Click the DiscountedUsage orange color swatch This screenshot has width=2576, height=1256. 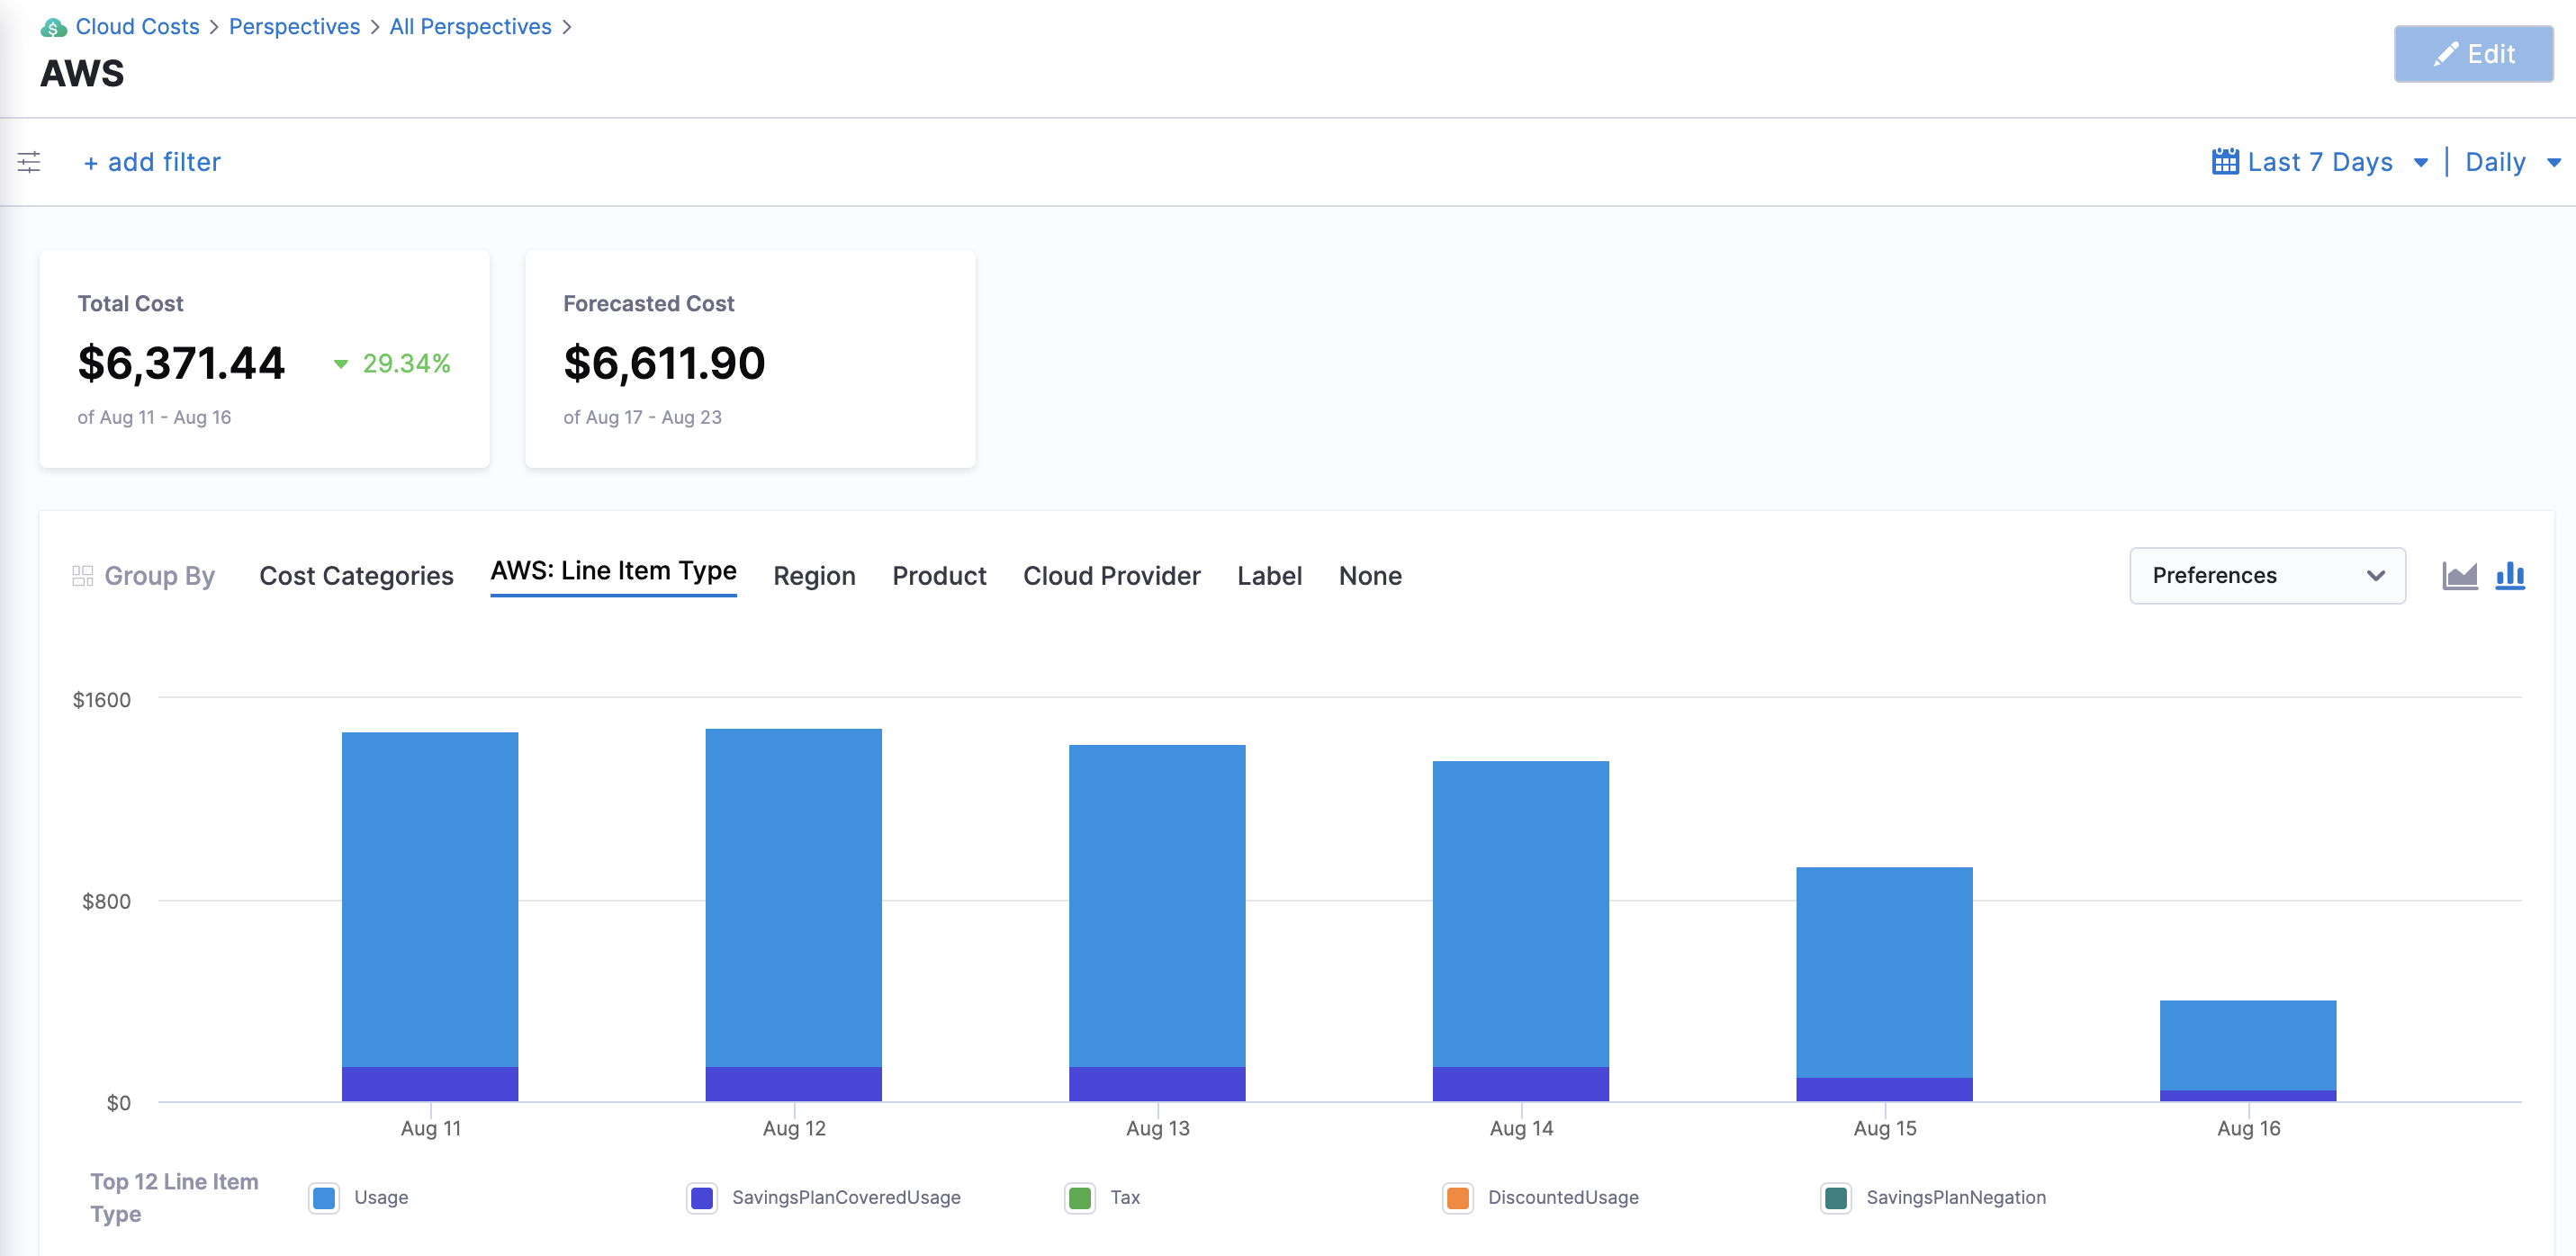point(1458,1197)
